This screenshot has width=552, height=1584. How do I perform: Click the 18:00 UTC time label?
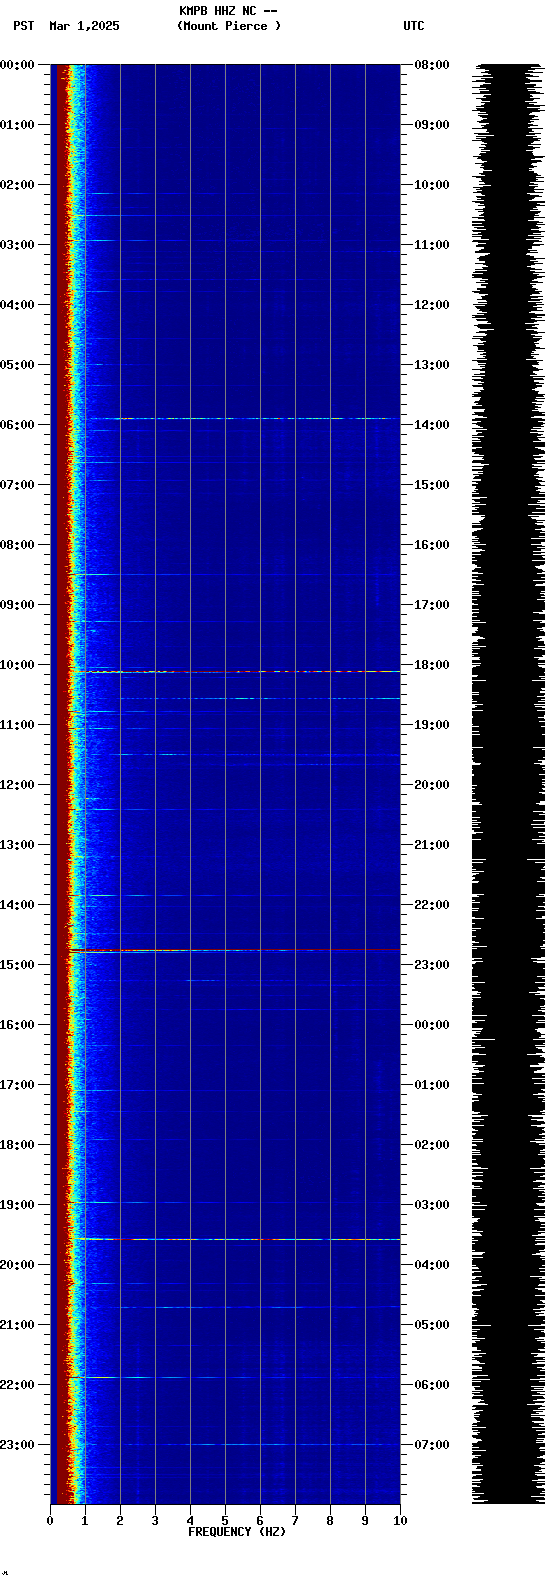(x=431, y=665)
